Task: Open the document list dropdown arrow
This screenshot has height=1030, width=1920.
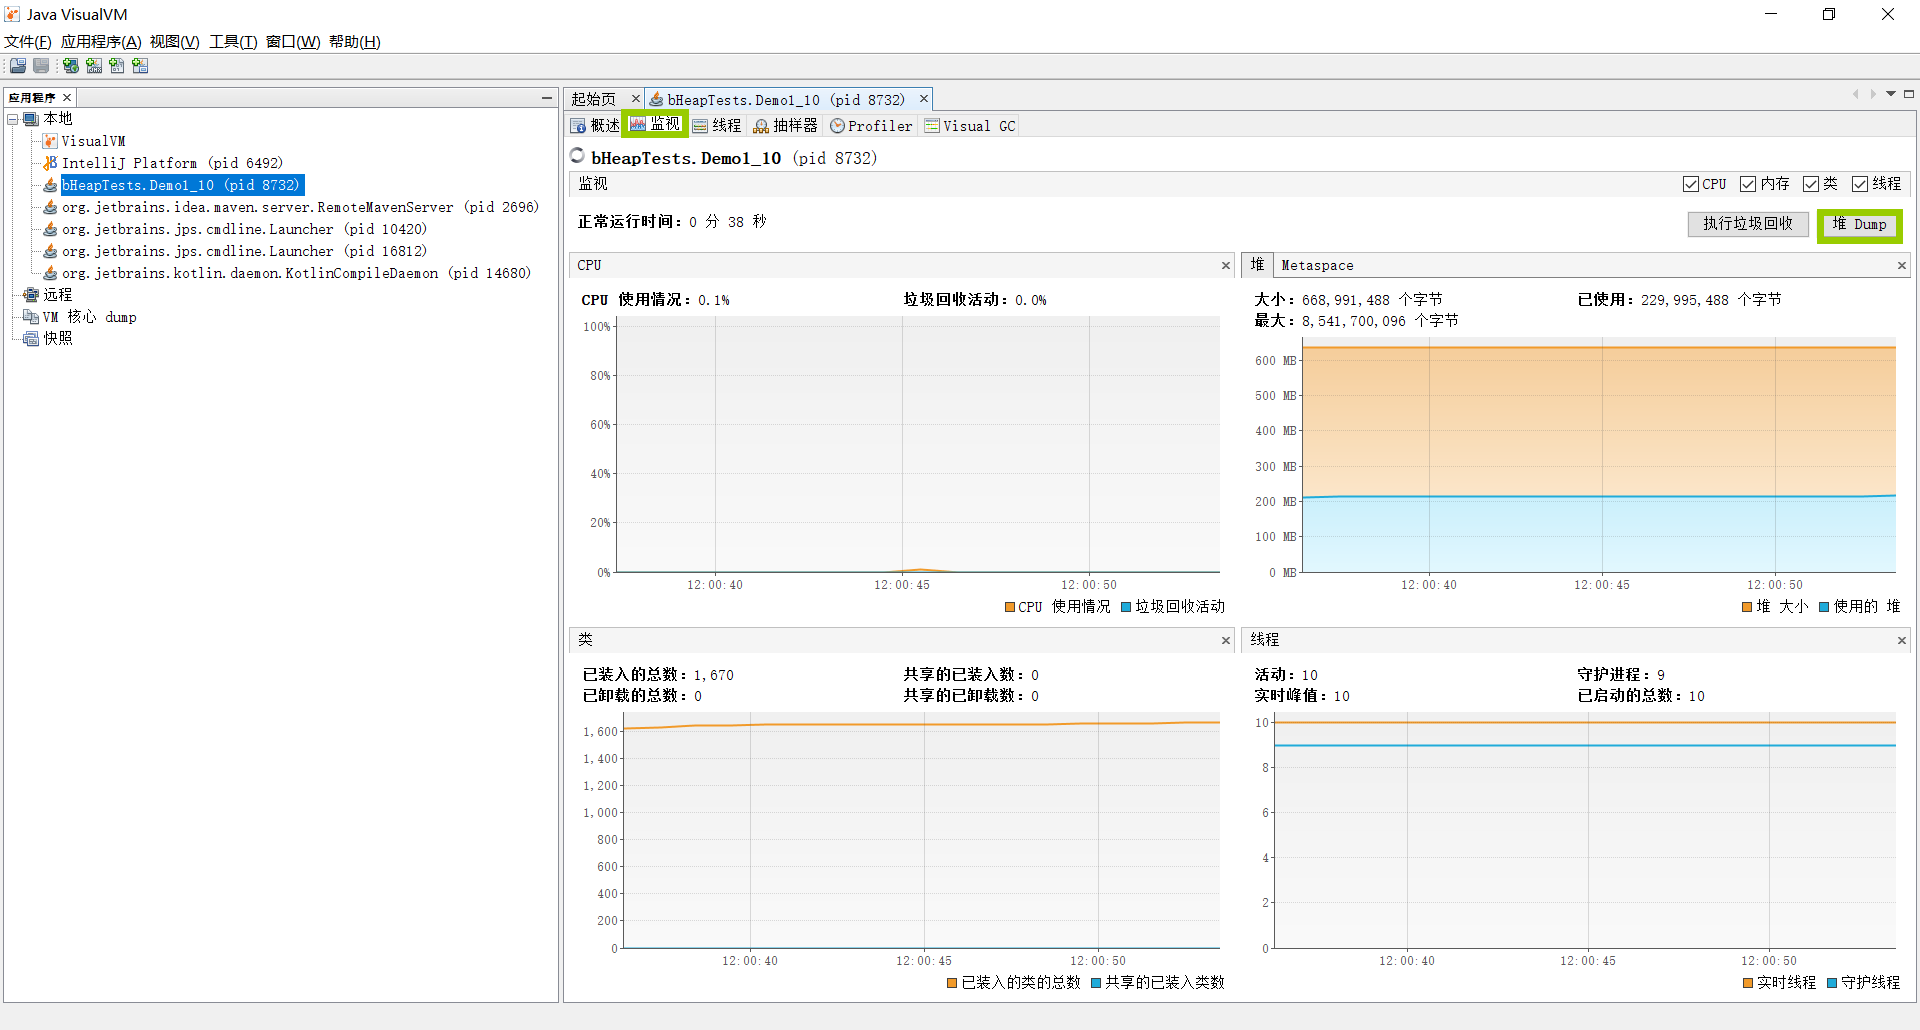Action: pos(1891,94)
